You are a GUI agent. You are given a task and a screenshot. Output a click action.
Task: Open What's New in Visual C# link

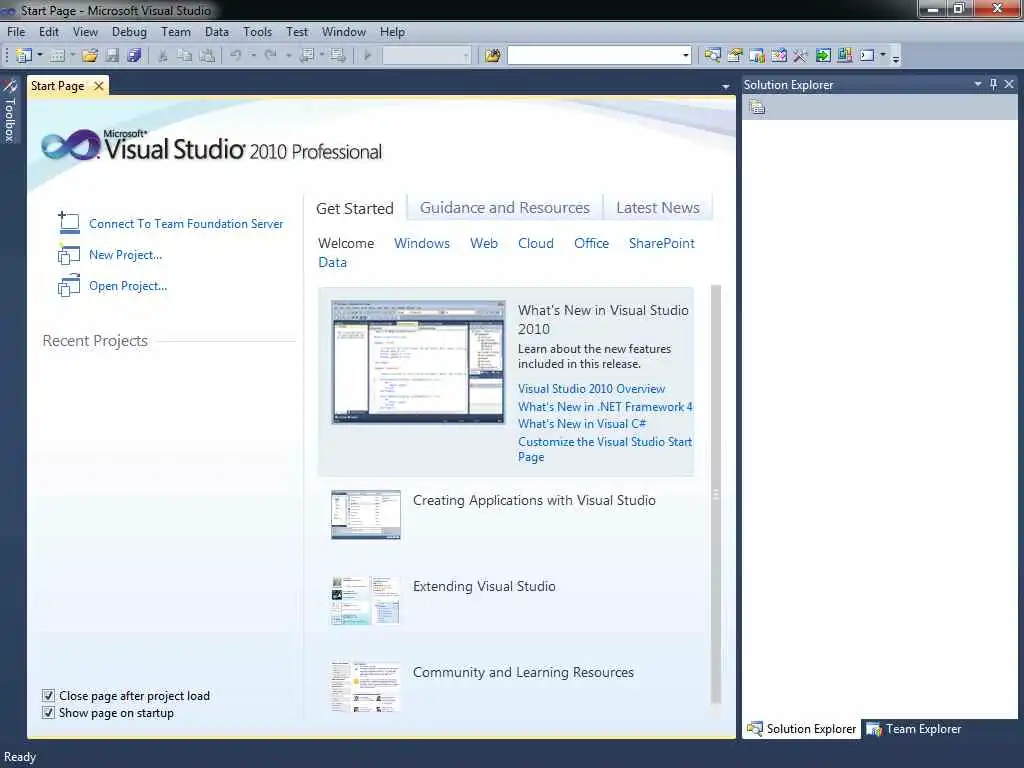582,424
